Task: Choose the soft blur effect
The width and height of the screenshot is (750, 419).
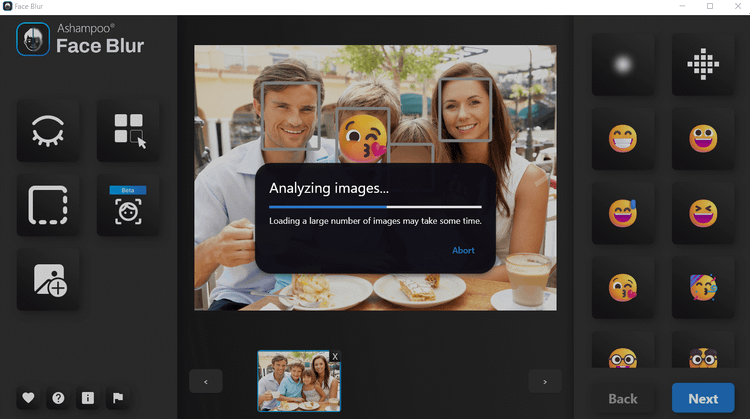Action: click(x=623, y=65)
